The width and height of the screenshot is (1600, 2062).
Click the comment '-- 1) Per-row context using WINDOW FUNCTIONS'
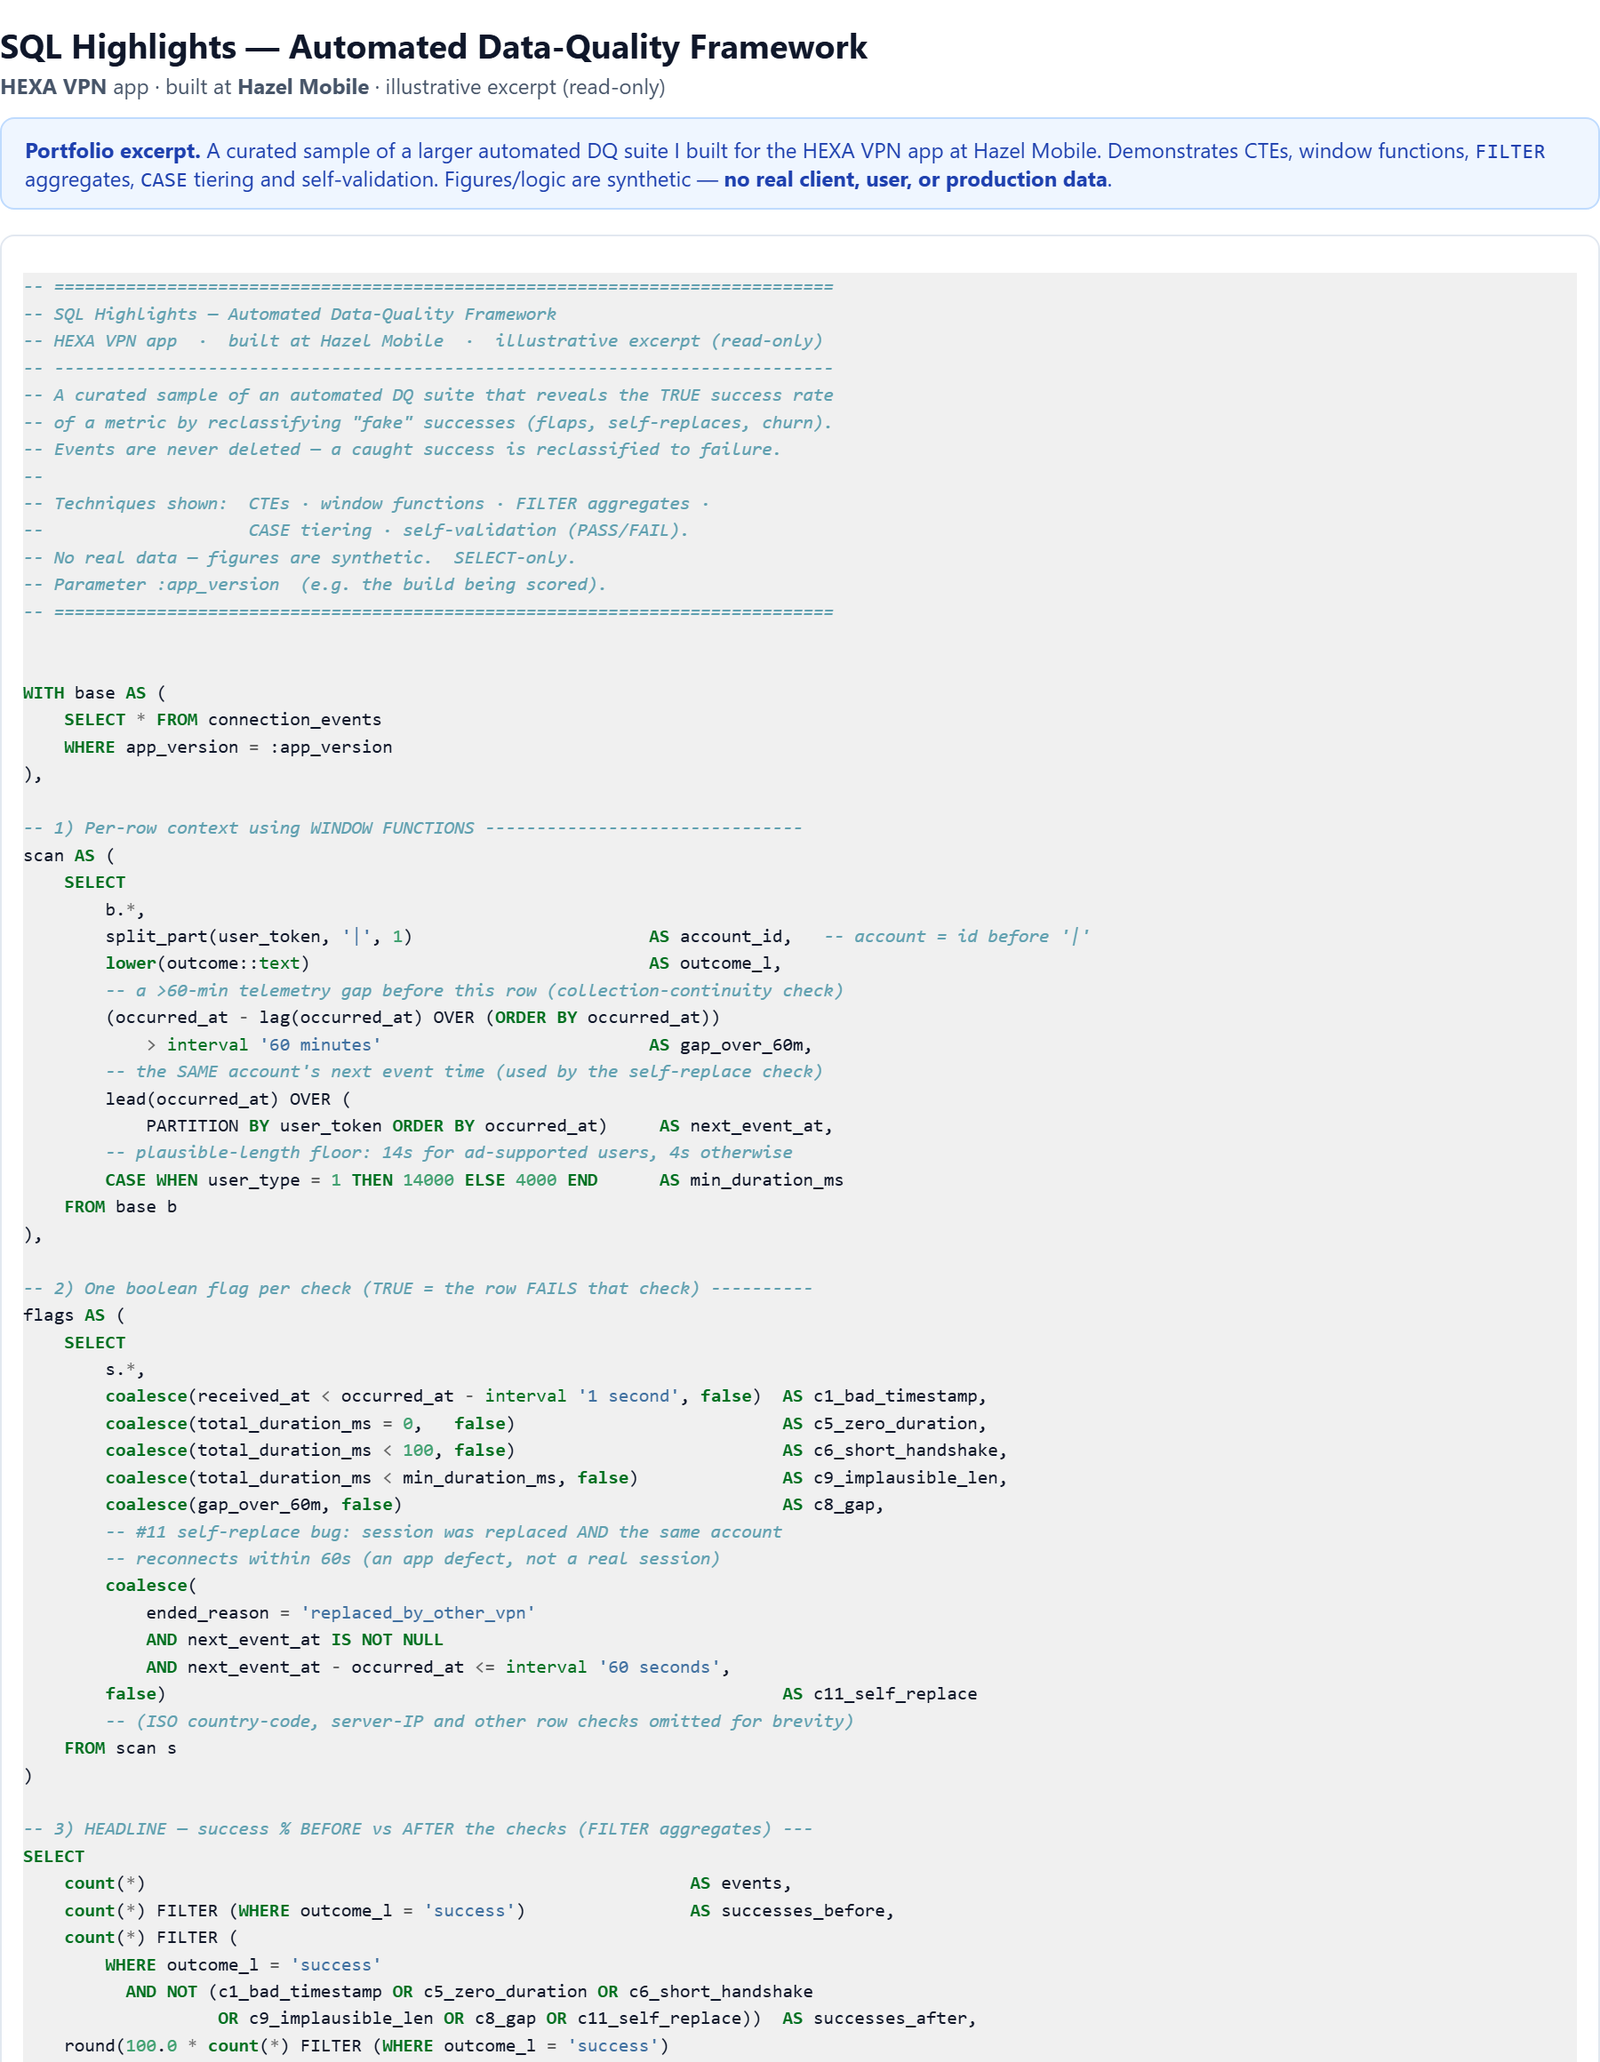(249, 828)
